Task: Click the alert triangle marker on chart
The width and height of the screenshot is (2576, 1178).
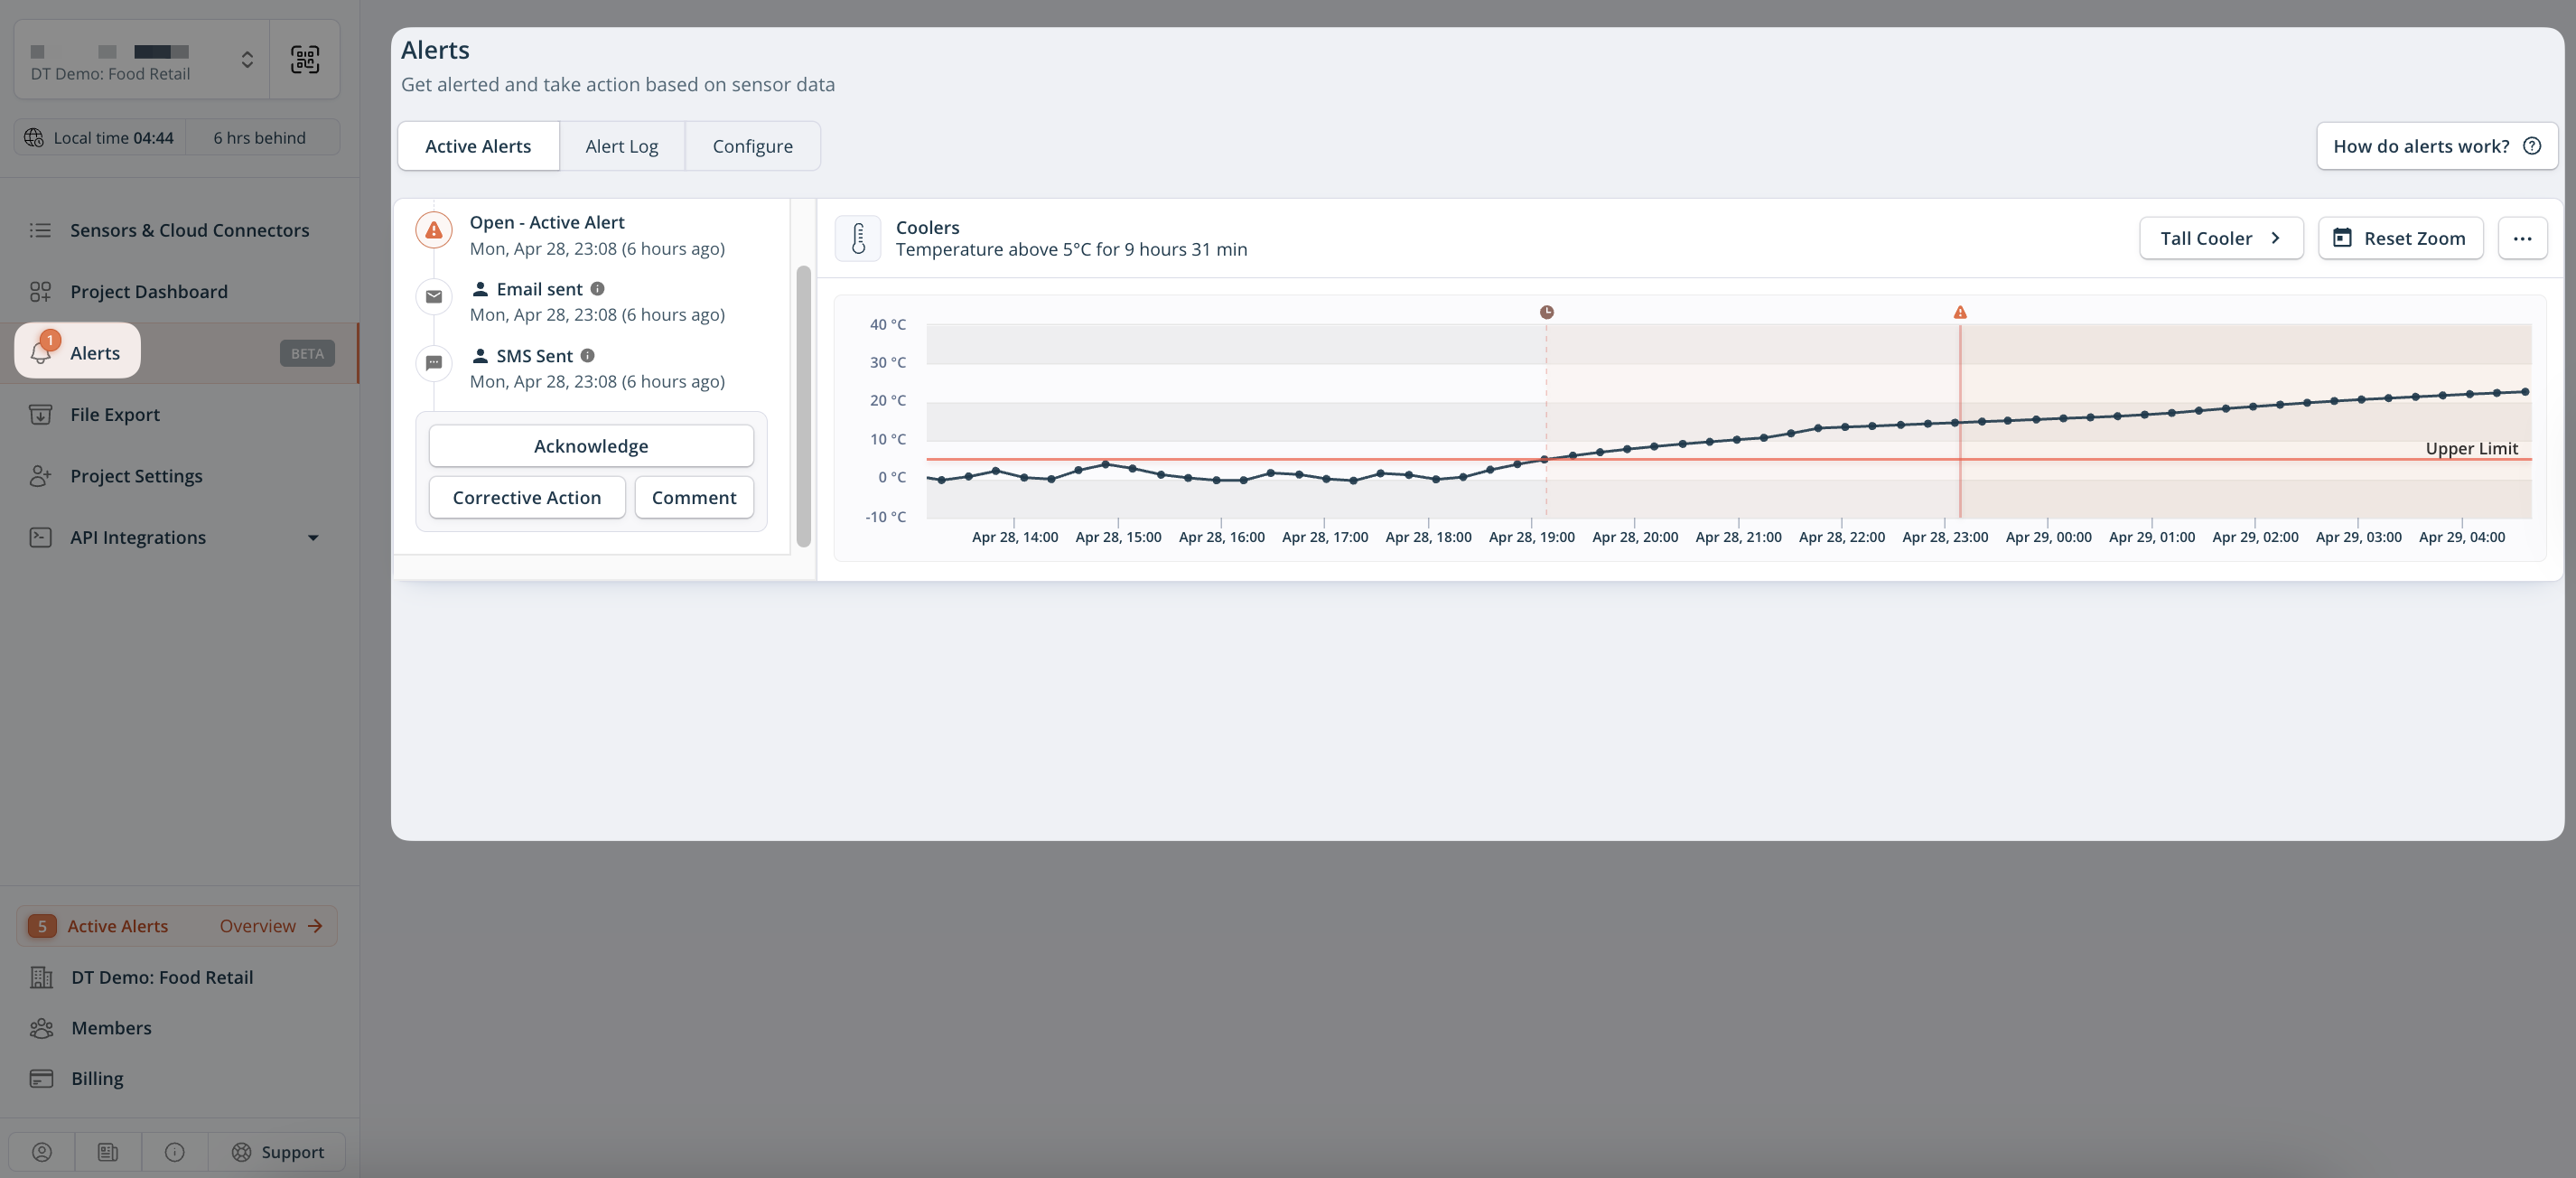Action: 1960,313
